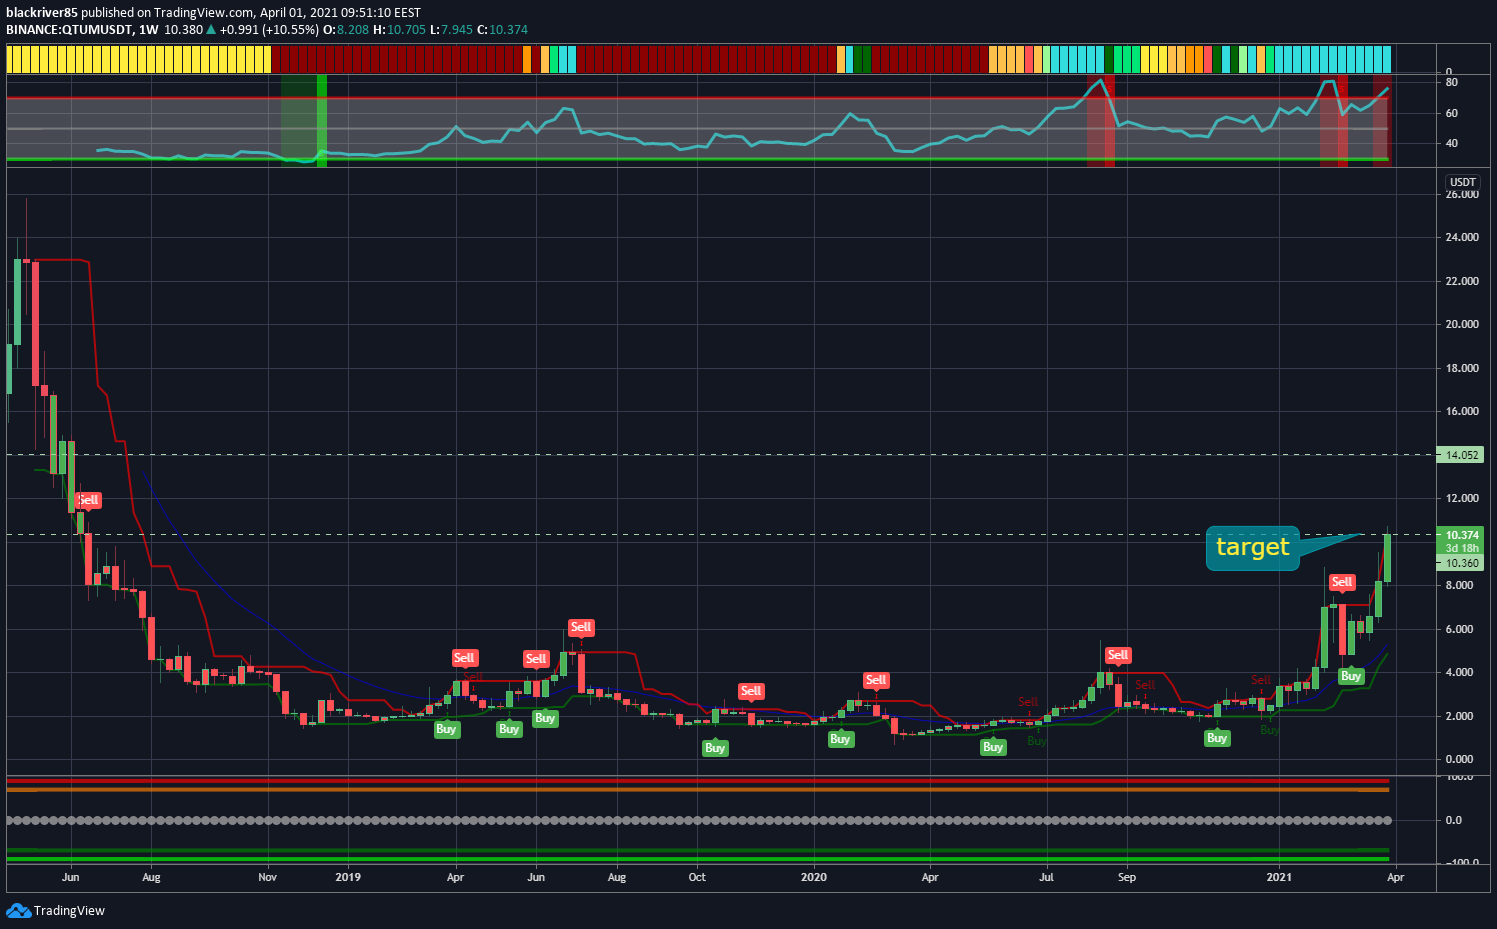Click the Buy marker from late March 2019

click(446, 729)
